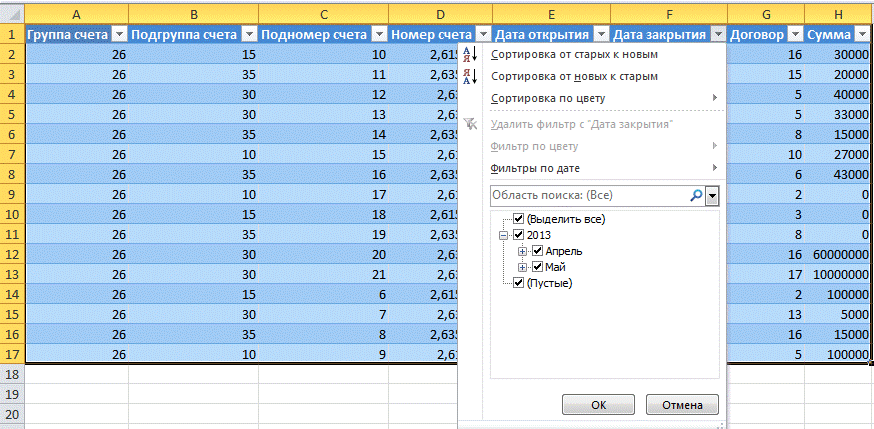Open the search area dropdown arrow
874x429 pixels.
coord(712,196)
